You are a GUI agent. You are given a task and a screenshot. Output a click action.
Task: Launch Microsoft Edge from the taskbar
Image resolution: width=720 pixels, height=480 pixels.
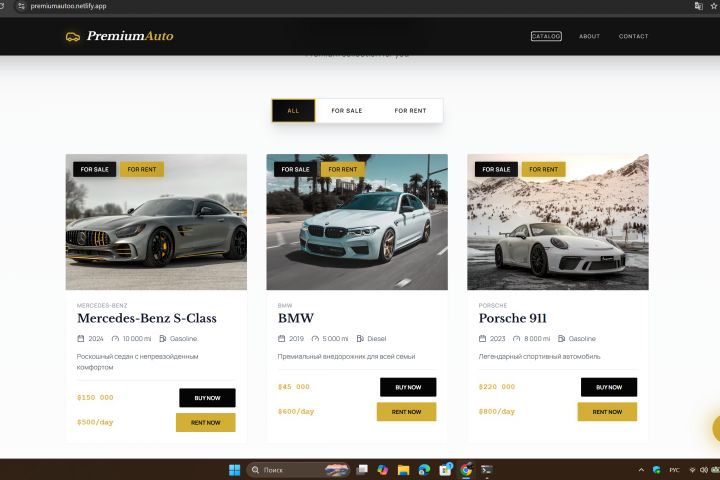(424, 469)
